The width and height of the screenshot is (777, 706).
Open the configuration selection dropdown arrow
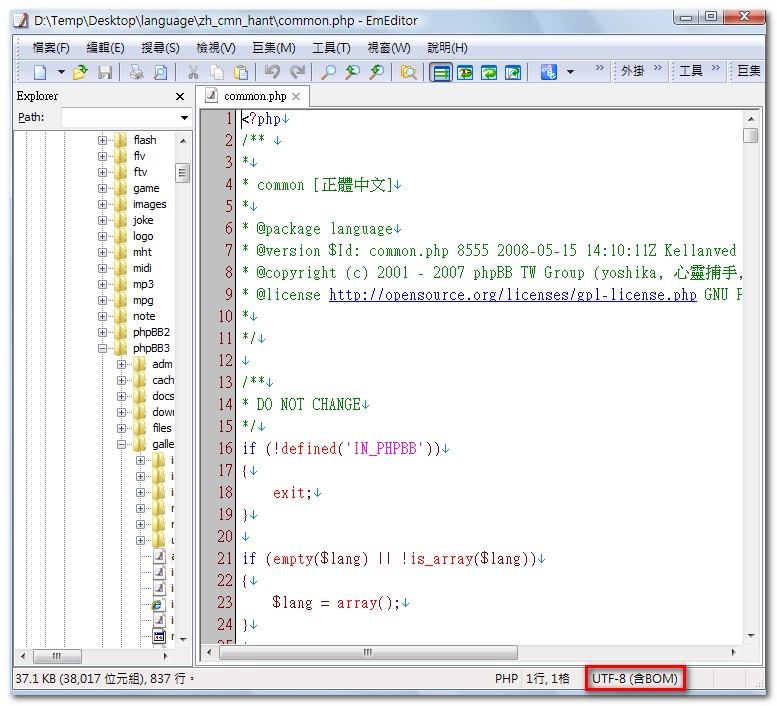pyautogui.click(x=570, y=72)
